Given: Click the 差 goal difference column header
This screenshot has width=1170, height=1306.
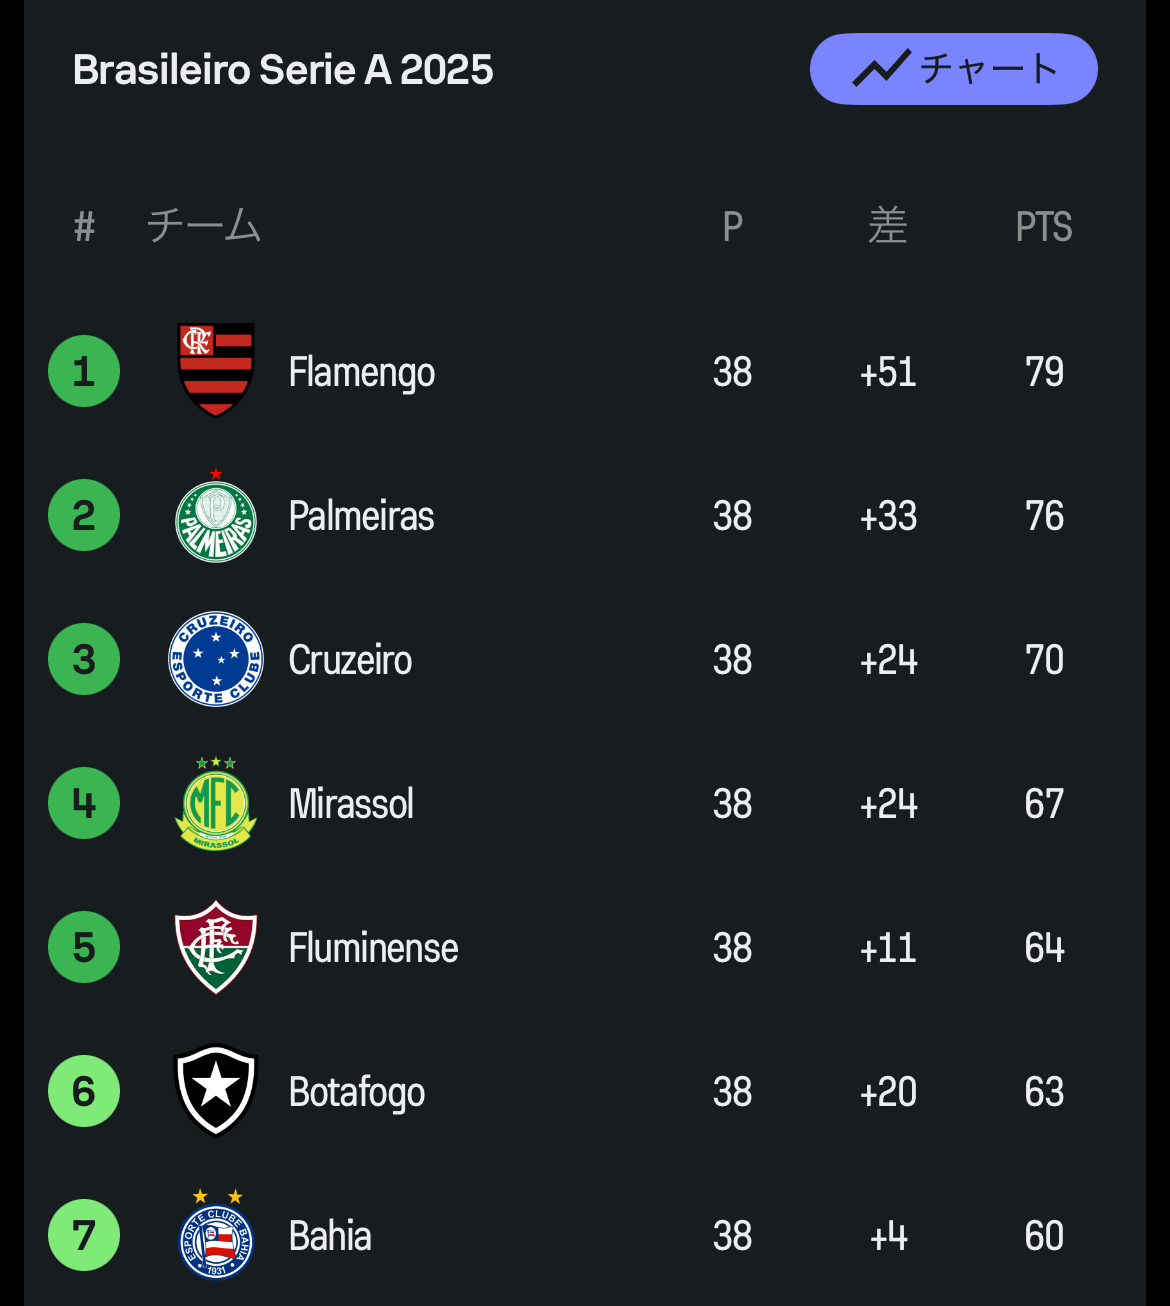Looking at the screenshot, I should point(888,226).
